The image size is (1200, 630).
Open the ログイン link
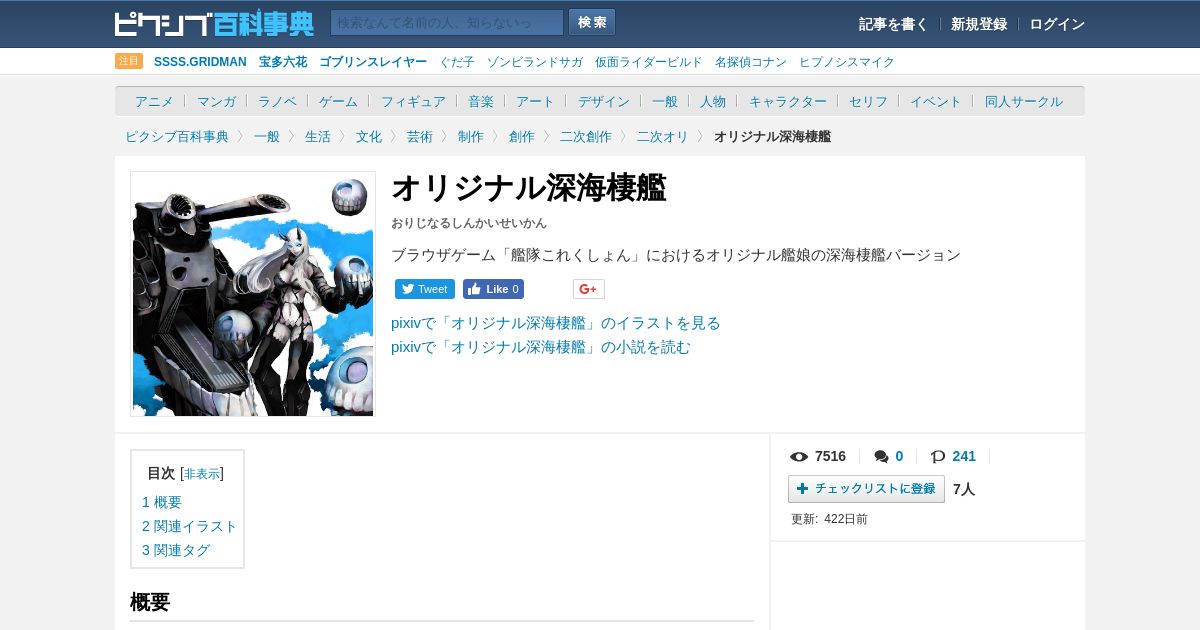(1057, 24)
